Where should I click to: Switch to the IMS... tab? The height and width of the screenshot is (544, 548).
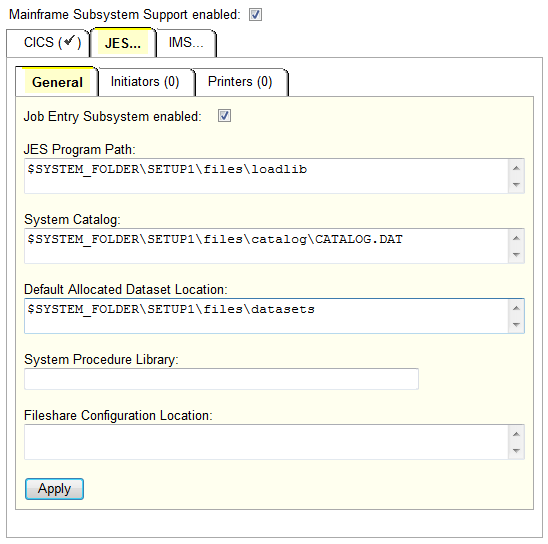186,43
